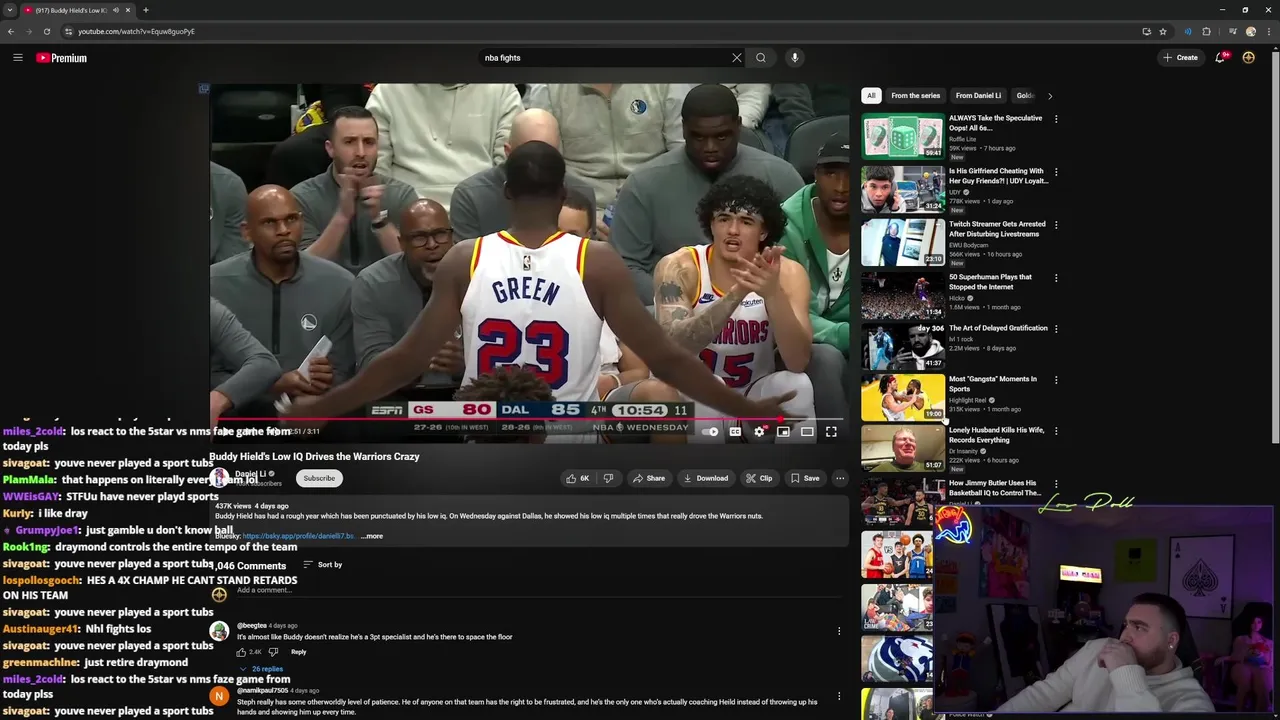The image size is (1280, 720).
Task: Bookmark this page with the star icon
Action: pyautogui.click(x=1163, y=31)
